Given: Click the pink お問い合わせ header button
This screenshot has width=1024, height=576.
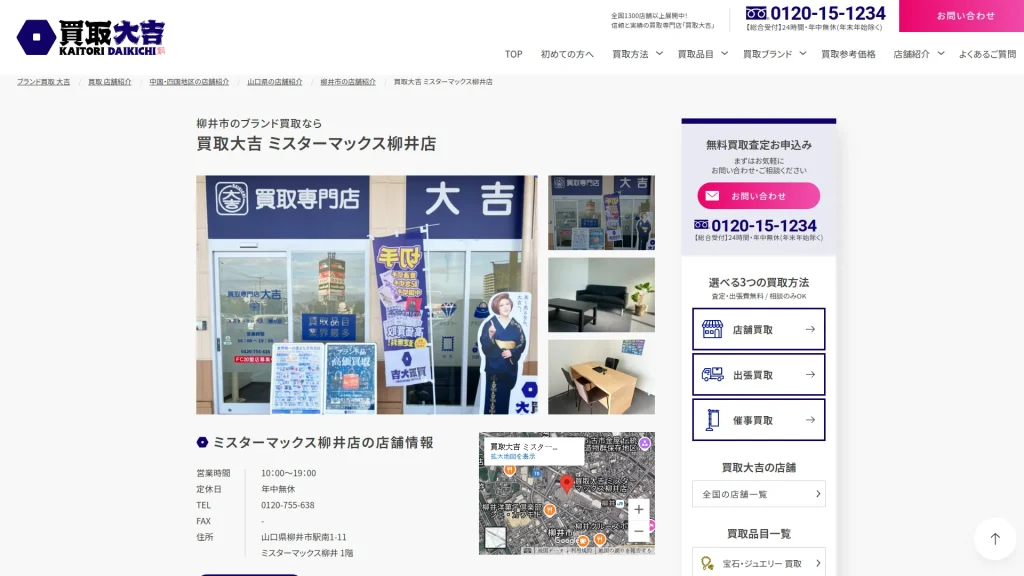Looking at the screenshot, I should click(961, 16).
